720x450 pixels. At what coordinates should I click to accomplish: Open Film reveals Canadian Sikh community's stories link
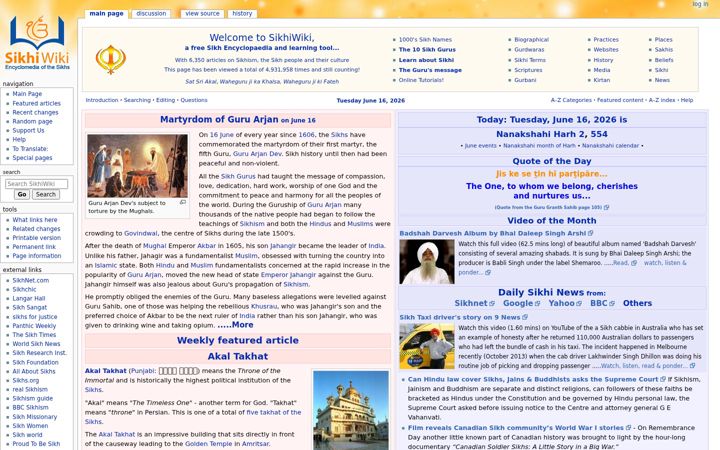516,428
